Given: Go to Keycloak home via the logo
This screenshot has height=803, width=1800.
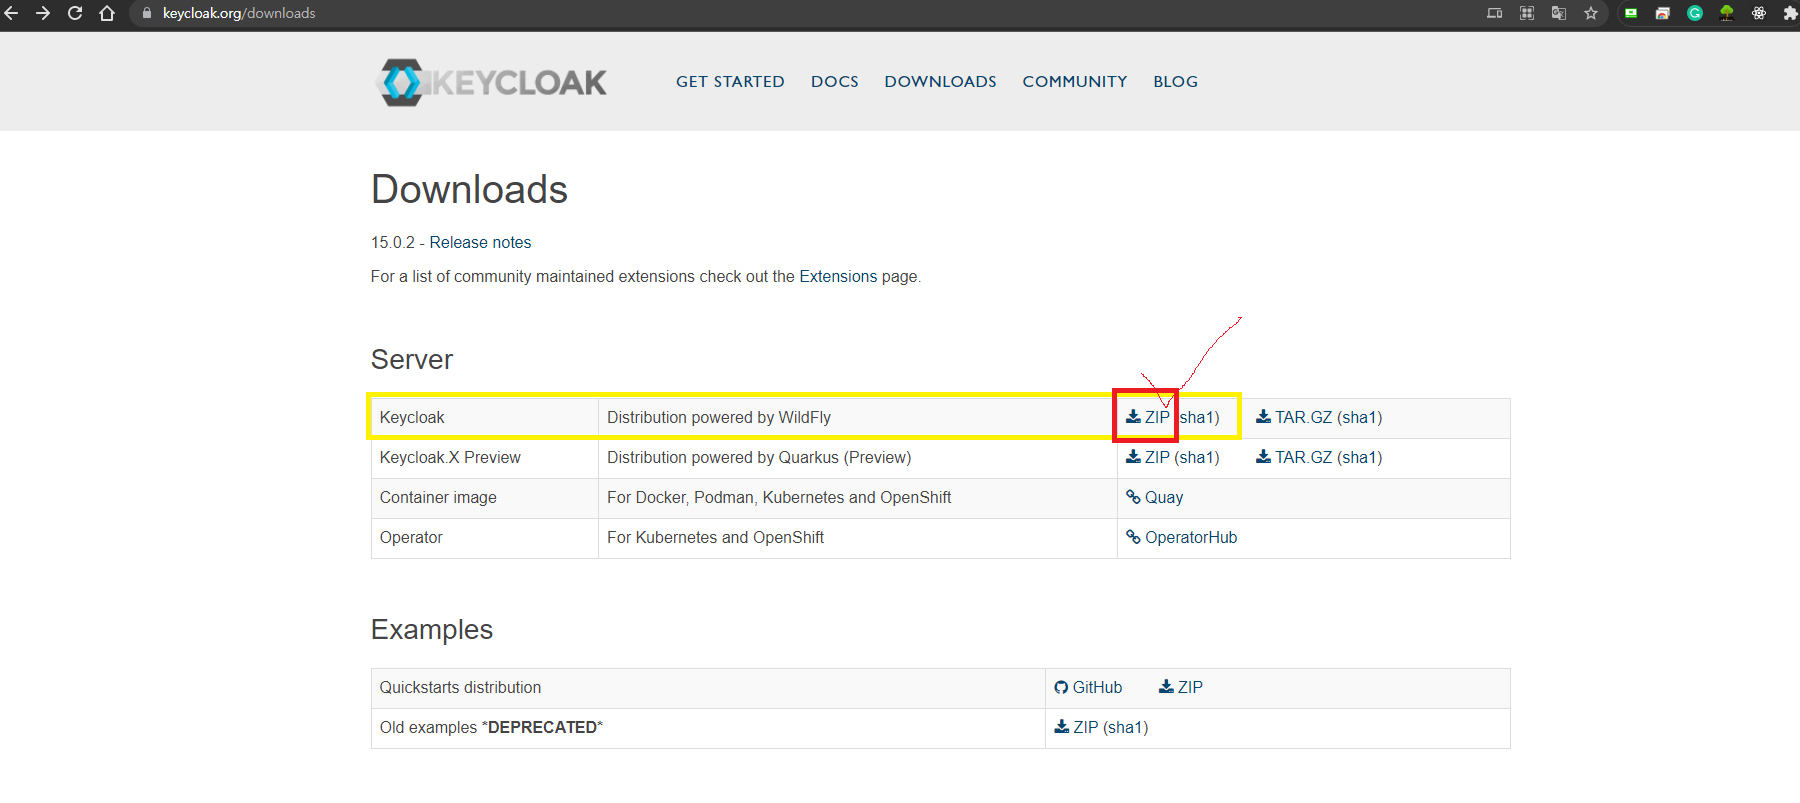Looking at the screenshot, I should 491,82.
